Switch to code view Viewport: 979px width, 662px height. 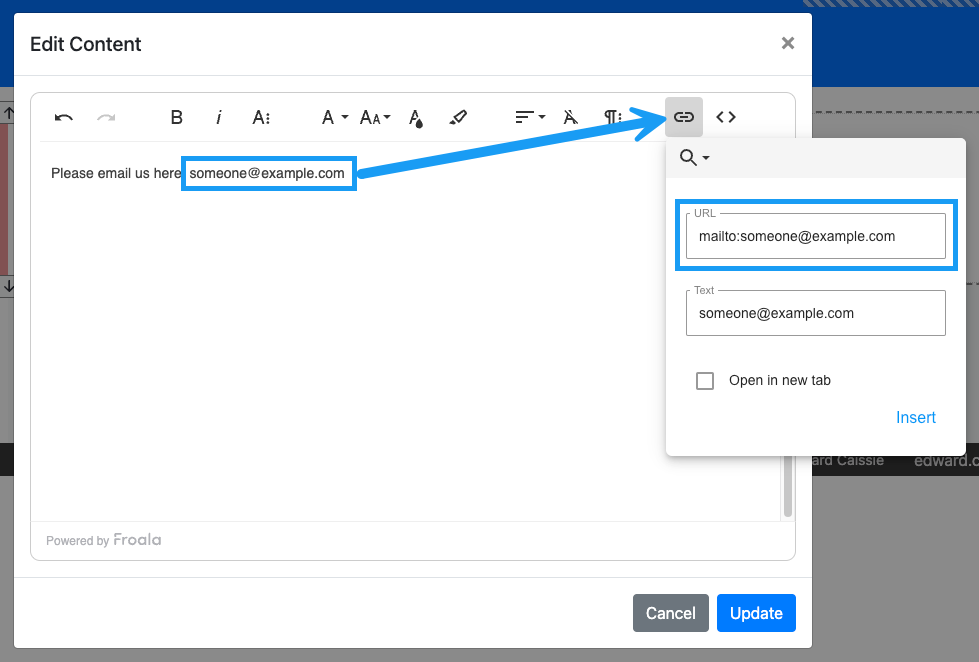coord(726,117)
